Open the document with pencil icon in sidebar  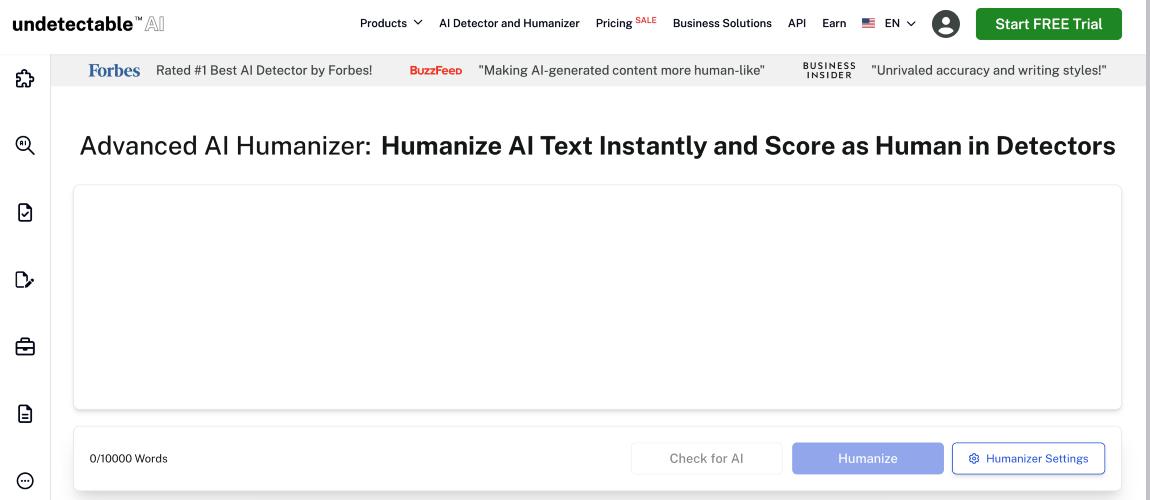(25, 280)
